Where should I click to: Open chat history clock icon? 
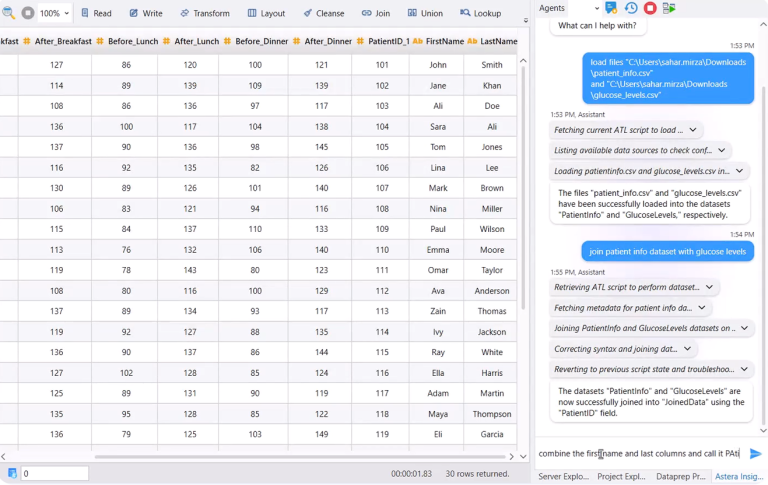(631, 8)
